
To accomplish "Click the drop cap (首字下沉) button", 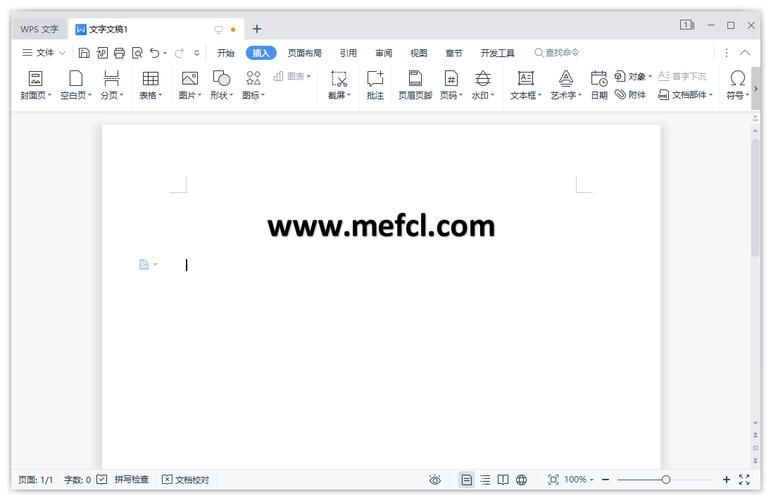I will click(x=682, y=76).
